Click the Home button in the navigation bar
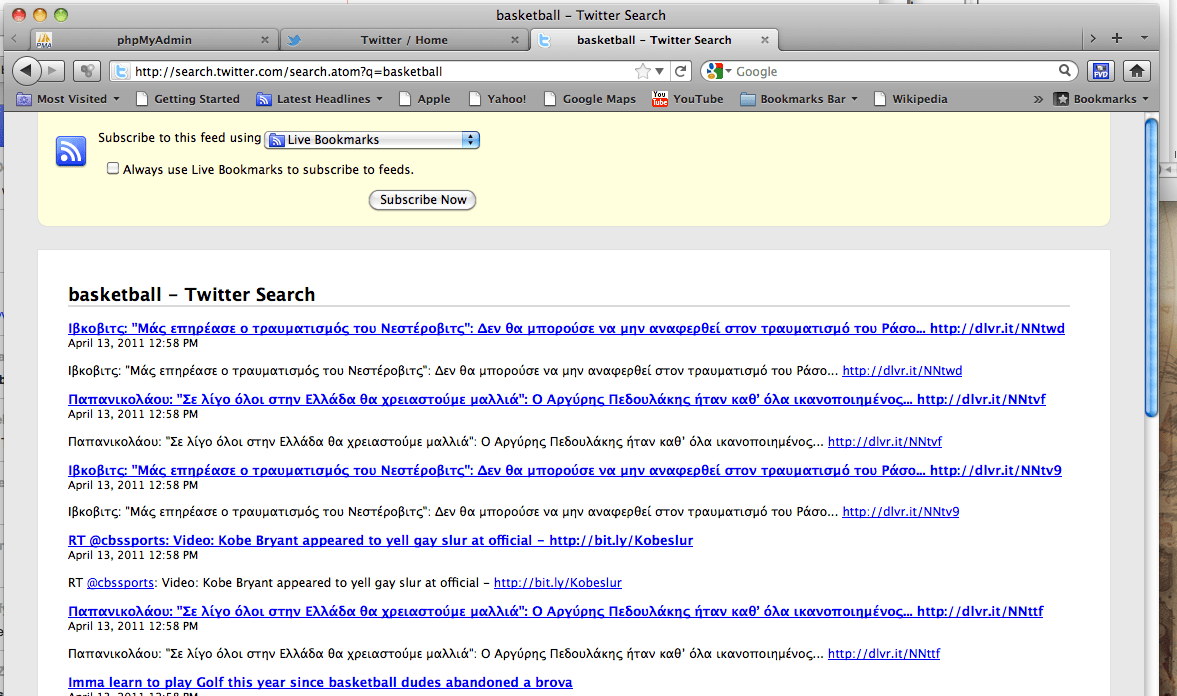The height and width of the screenshot is (696, 1177). [x=1137, y=70]
